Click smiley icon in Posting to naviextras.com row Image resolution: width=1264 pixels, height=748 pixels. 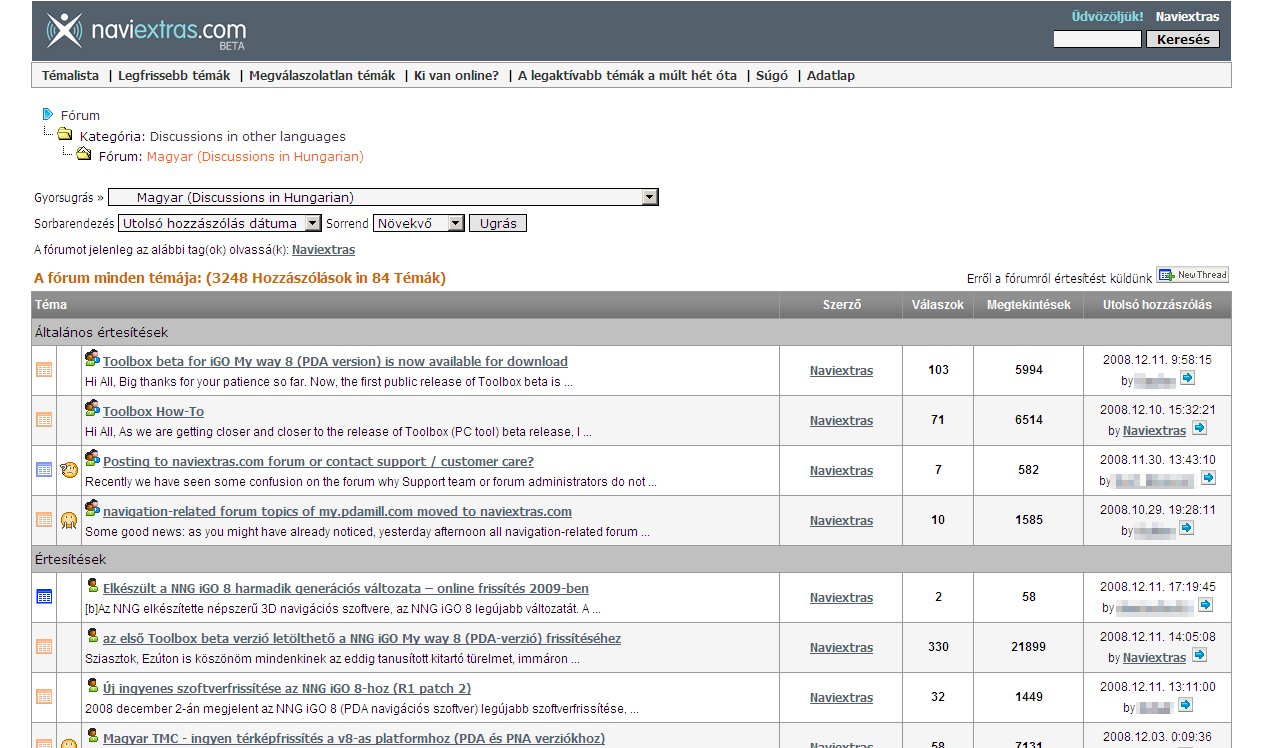pyautogui.click(x=69, y=470)
